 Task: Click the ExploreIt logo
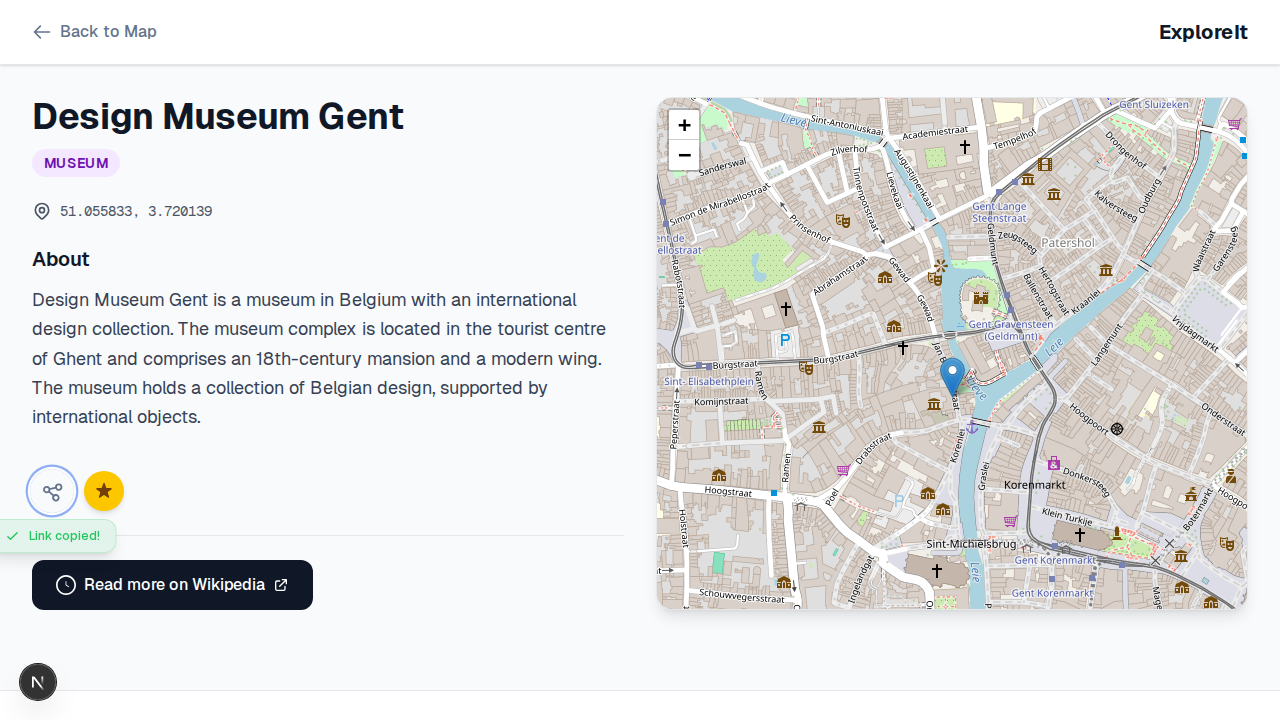tap(1203, 32)
